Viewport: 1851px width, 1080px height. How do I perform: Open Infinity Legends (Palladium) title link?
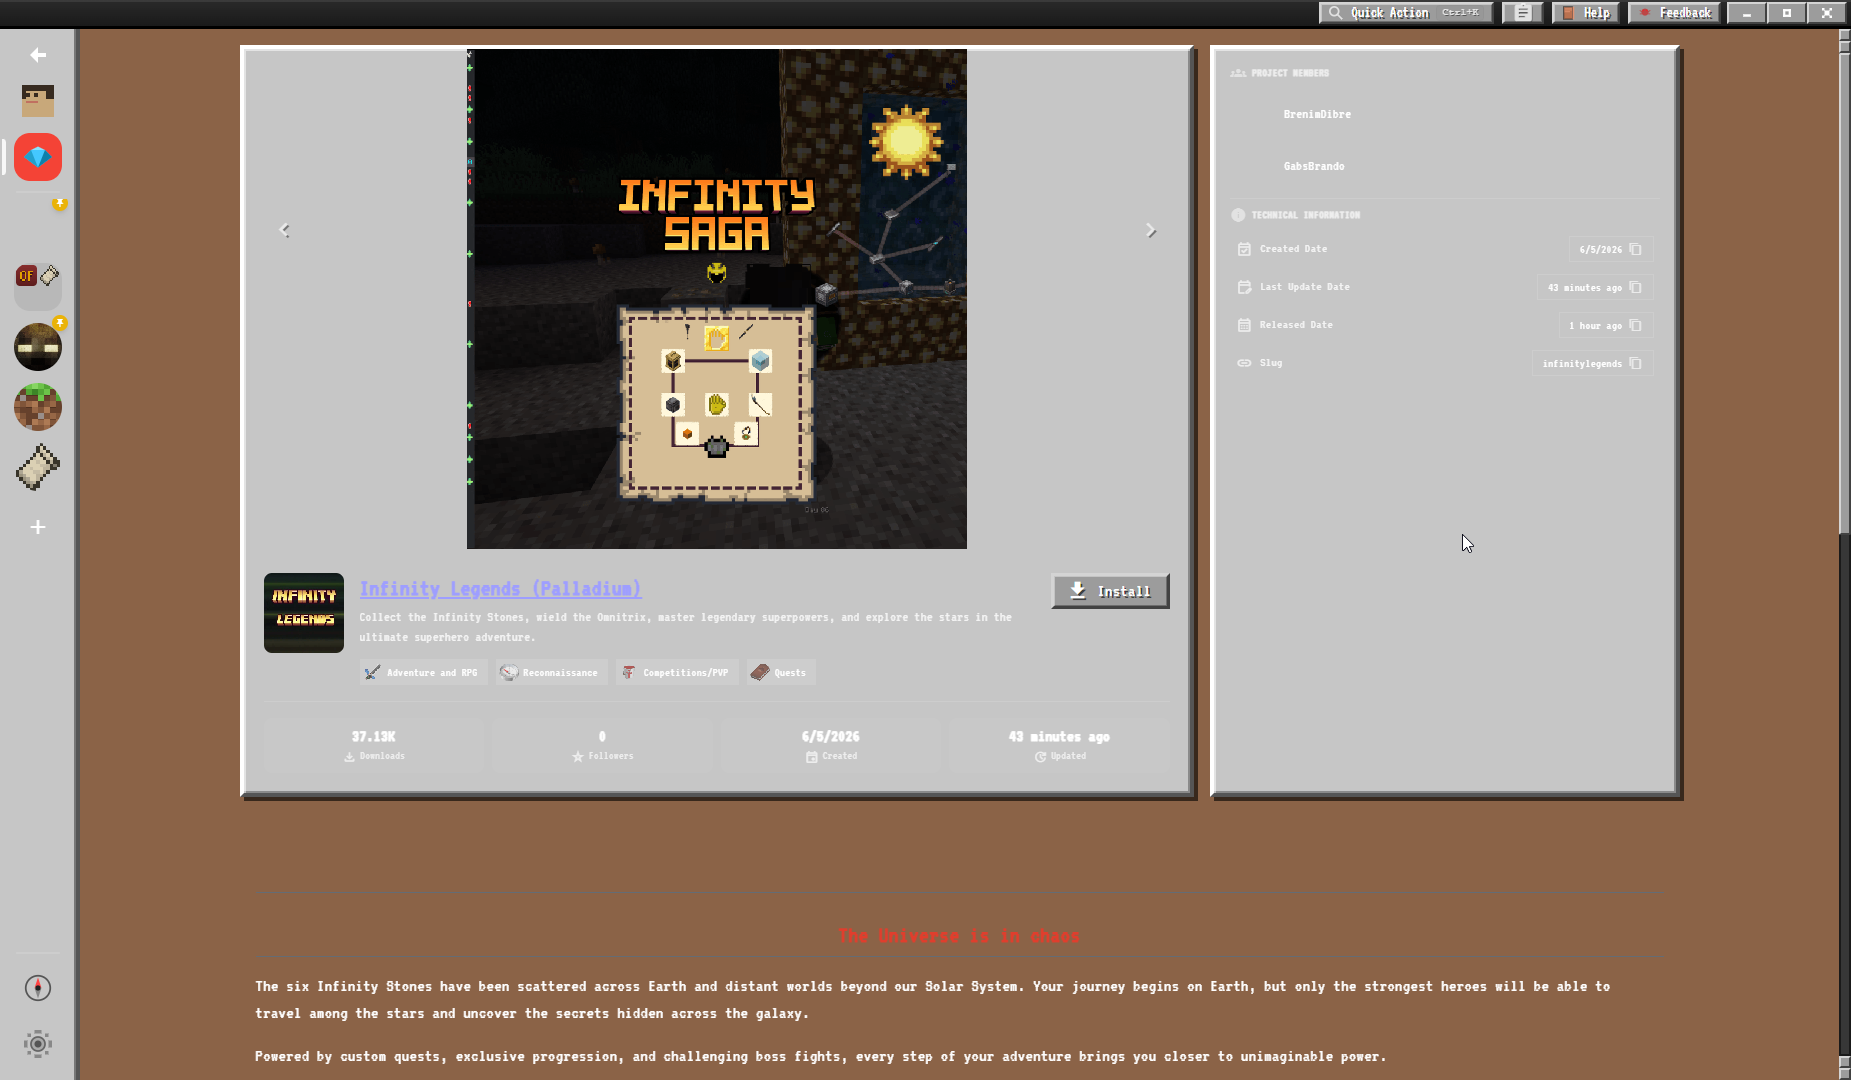(500, 589)
